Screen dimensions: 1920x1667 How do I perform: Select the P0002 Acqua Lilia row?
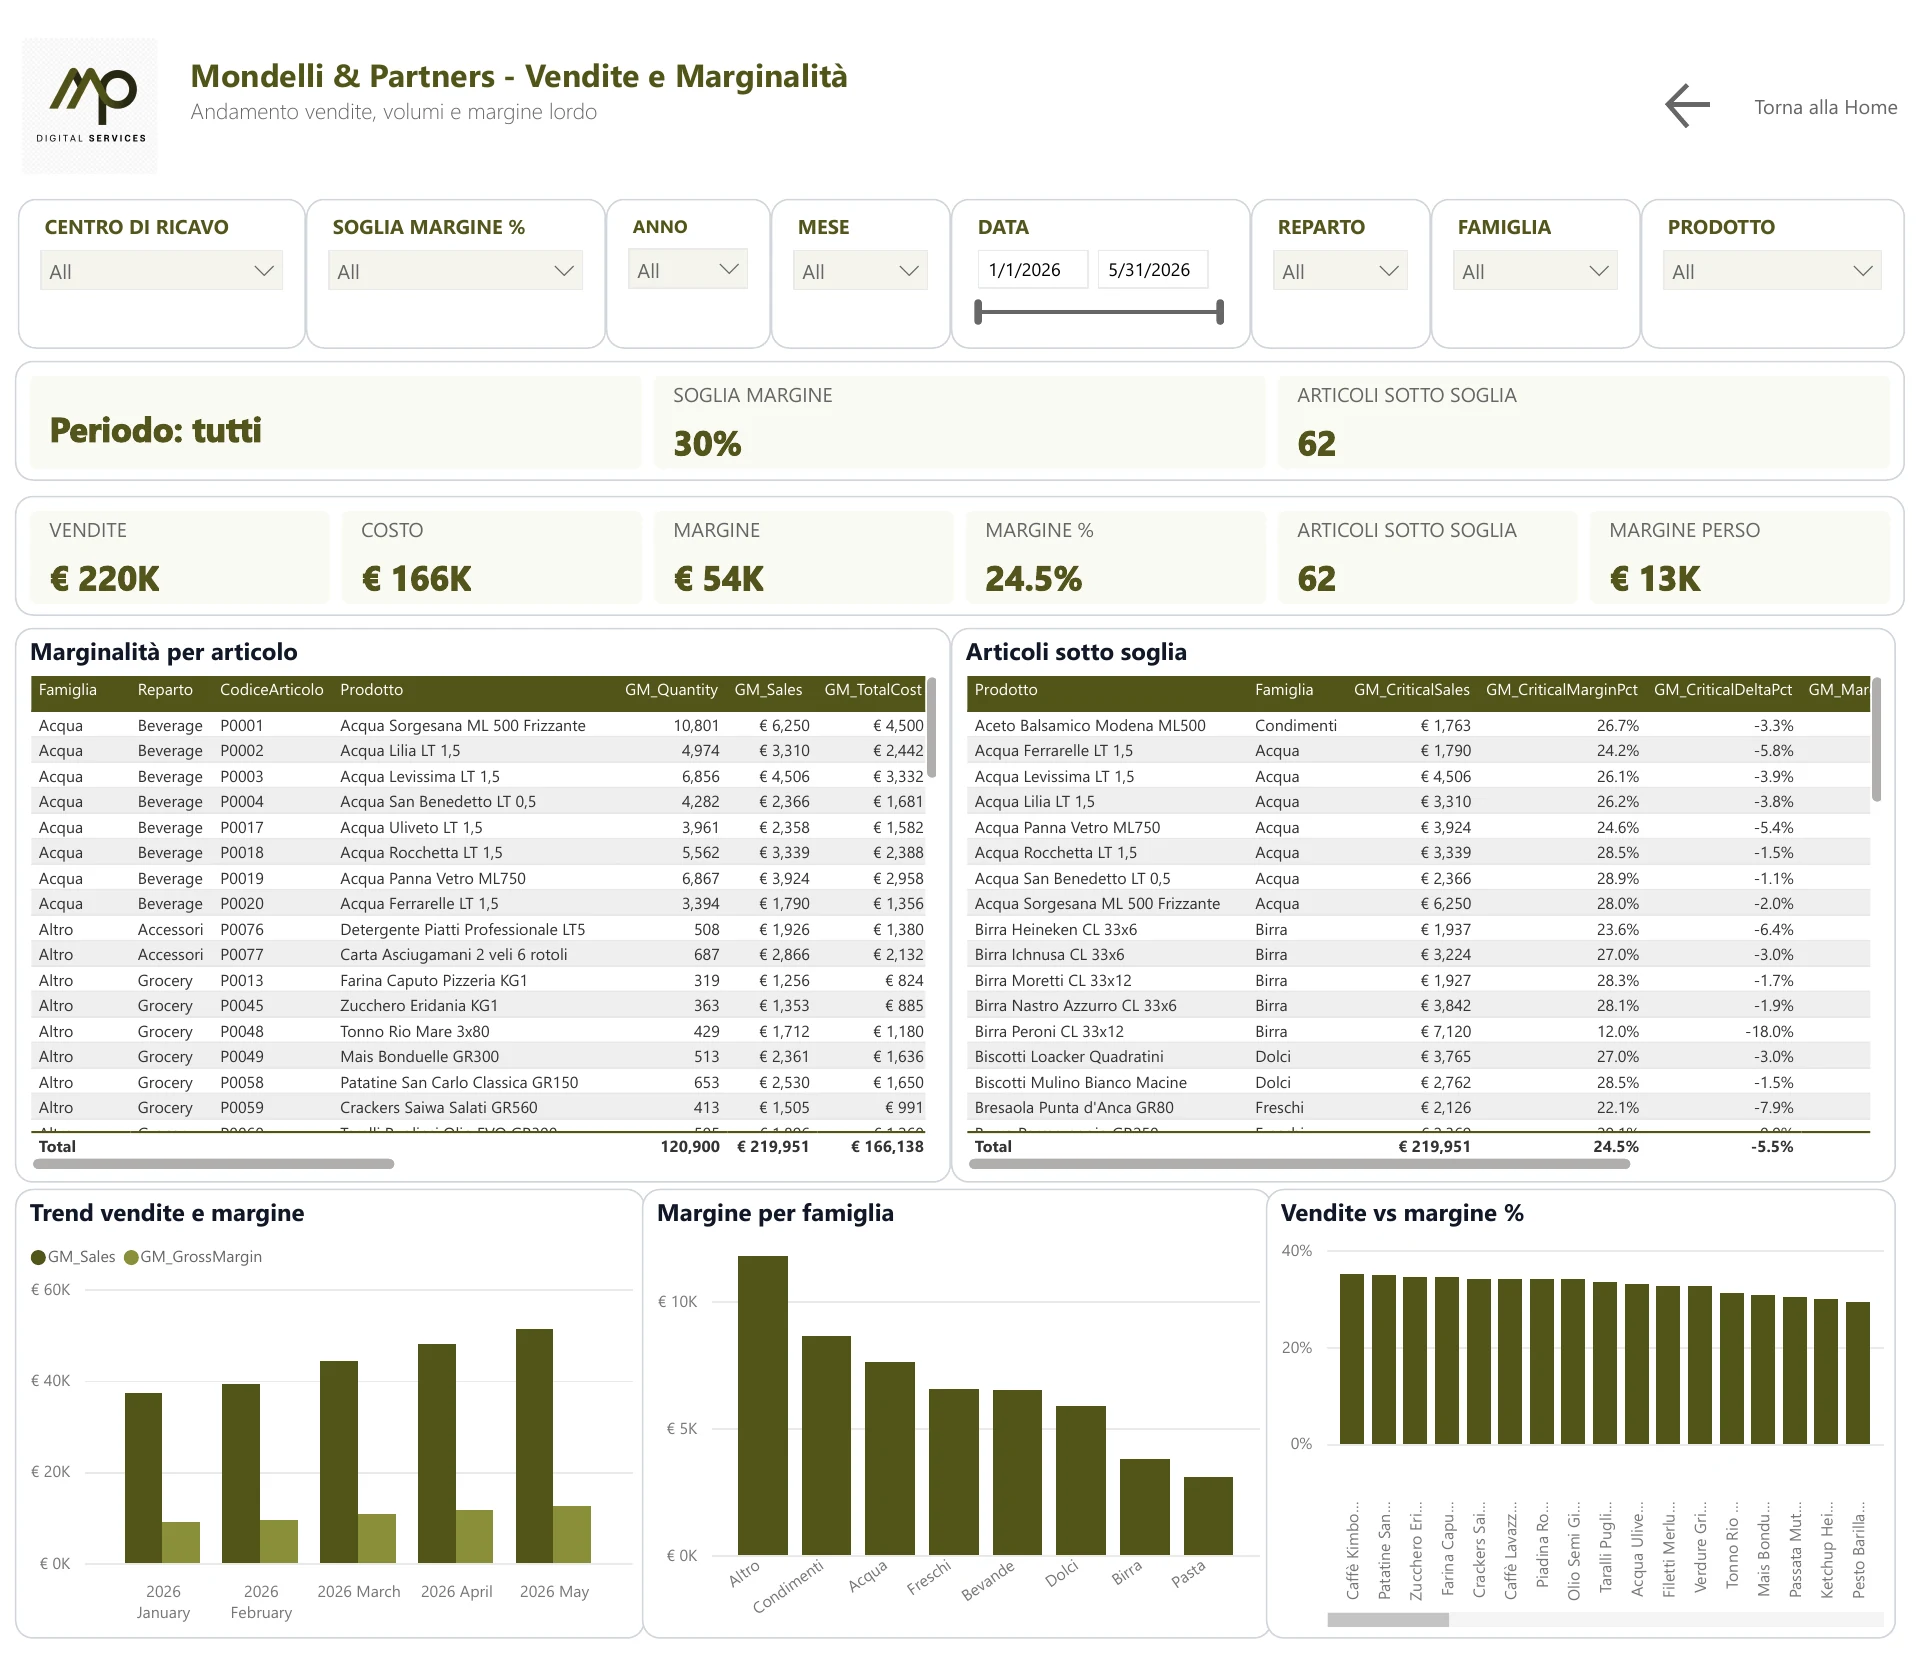coord(480,751)
